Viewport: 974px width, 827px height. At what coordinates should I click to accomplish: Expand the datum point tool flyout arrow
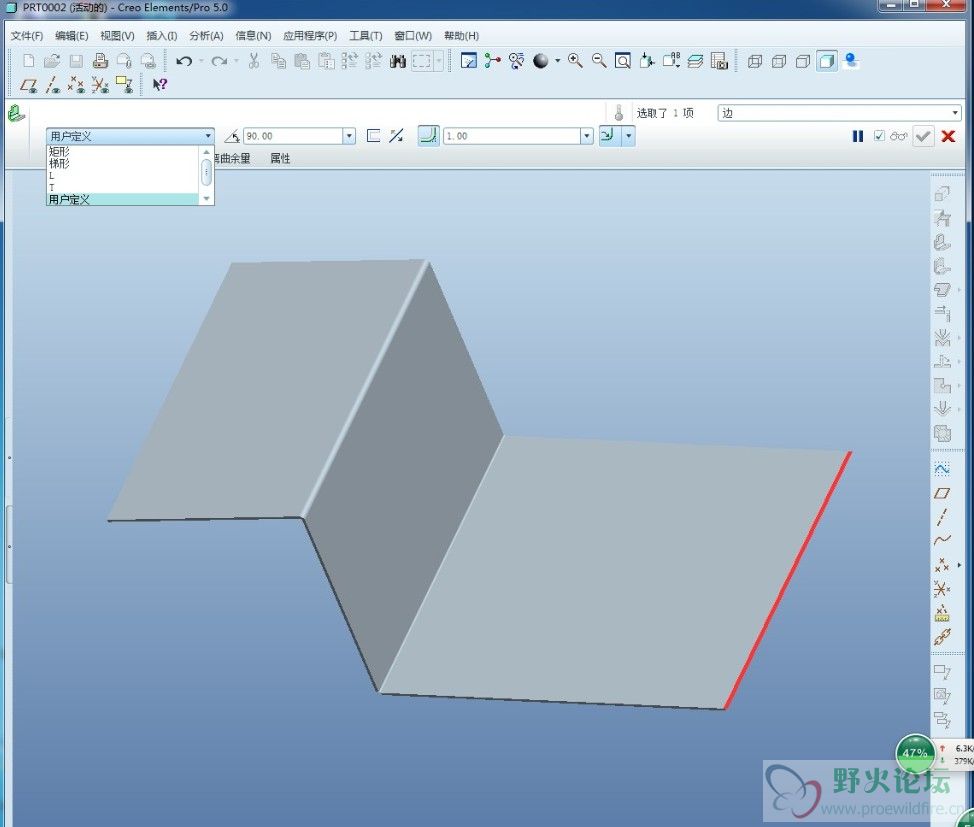[x=959, y=565]
